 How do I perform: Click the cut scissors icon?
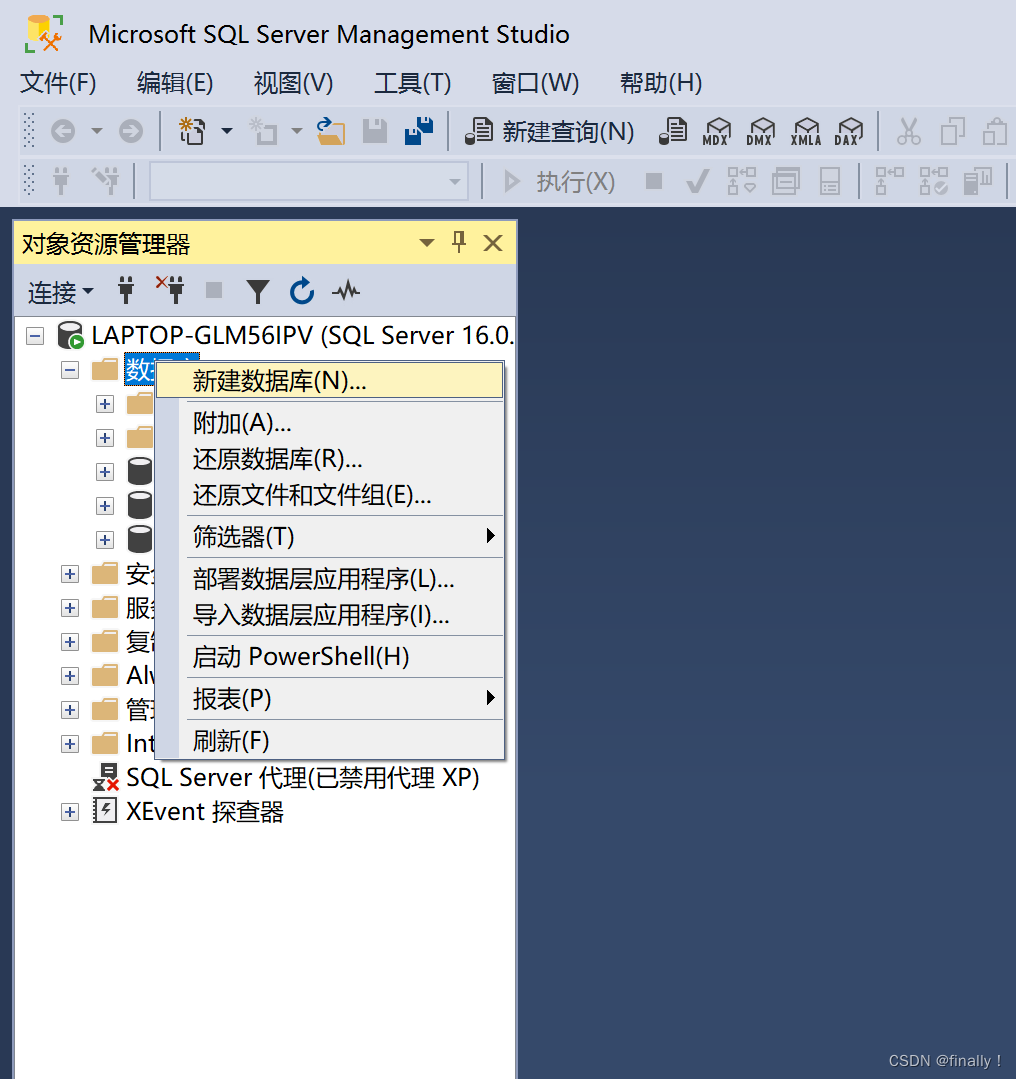(x=909, y=131)
